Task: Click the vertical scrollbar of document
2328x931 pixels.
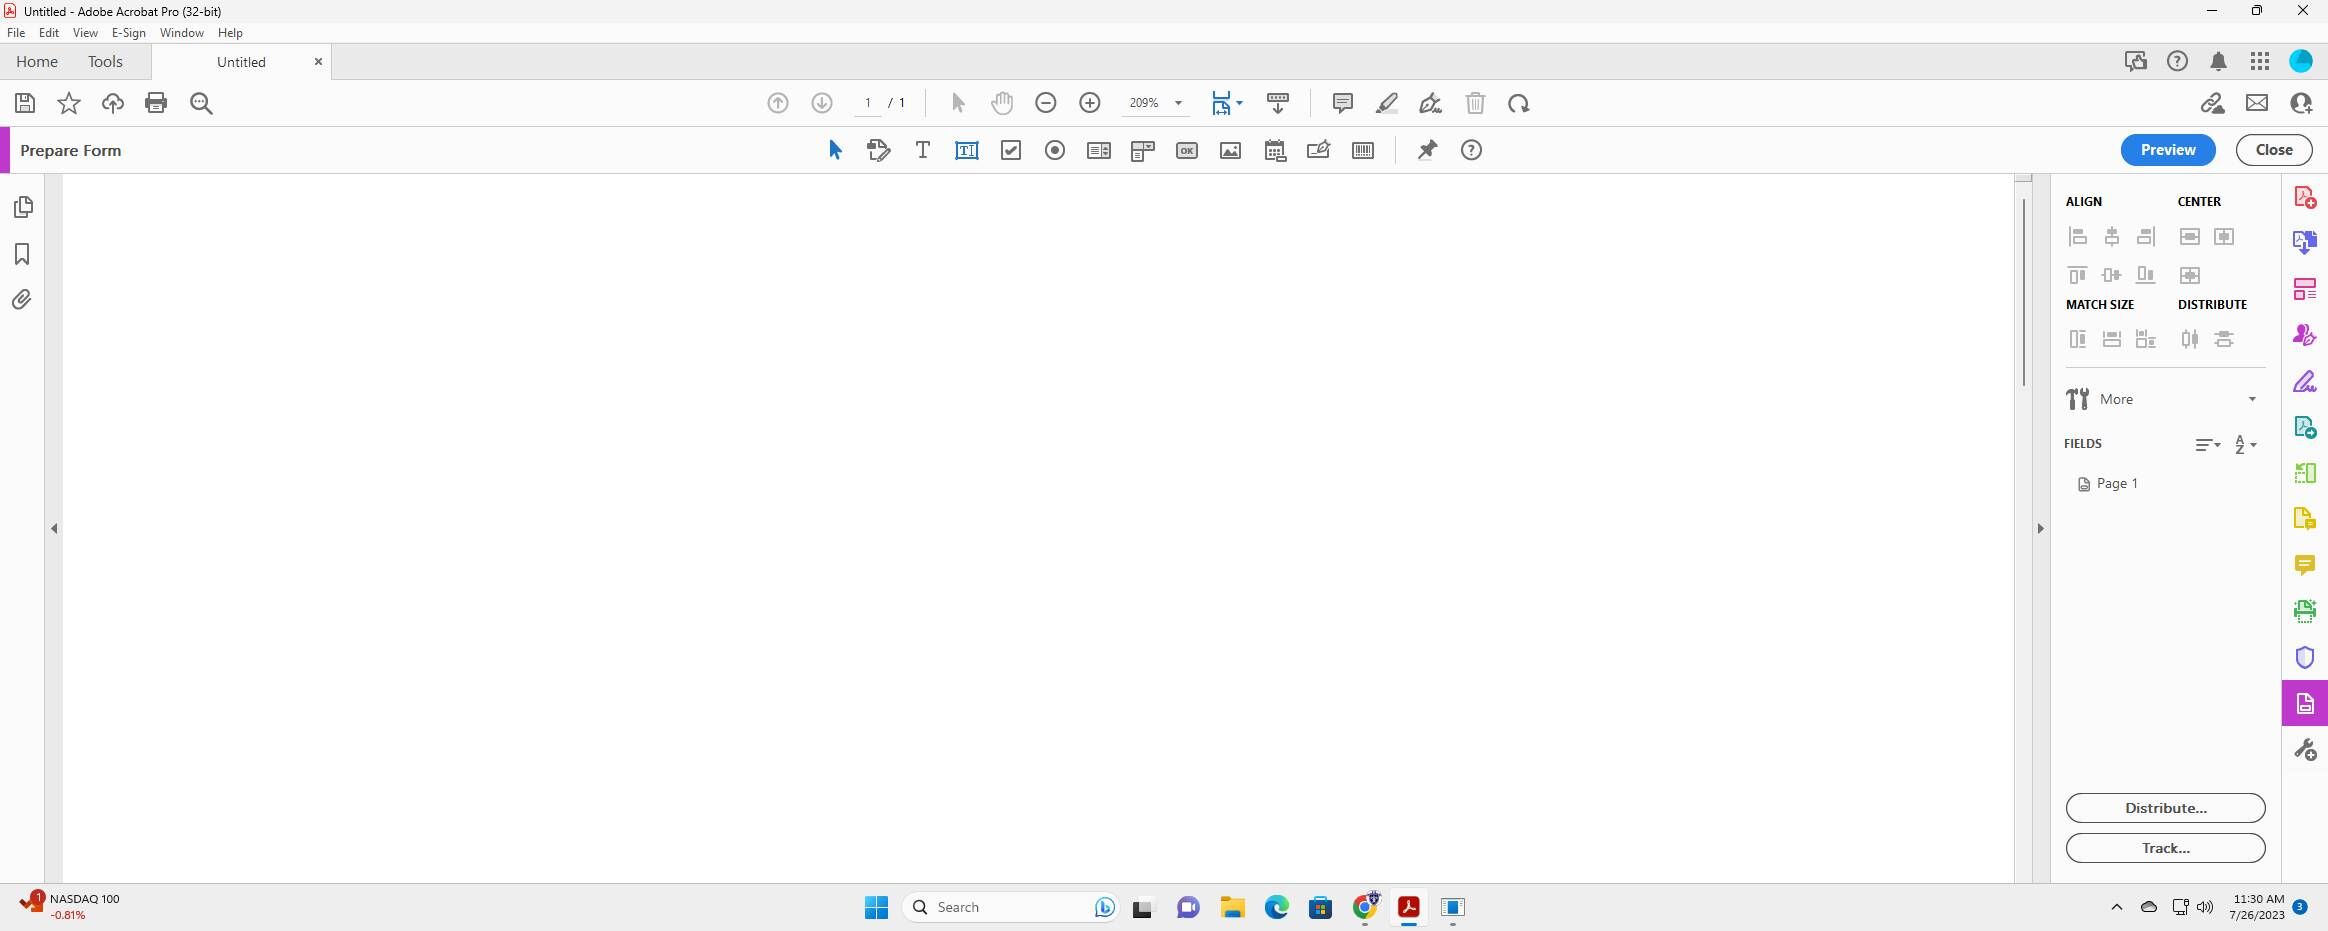Action: tap(2024, 292)
